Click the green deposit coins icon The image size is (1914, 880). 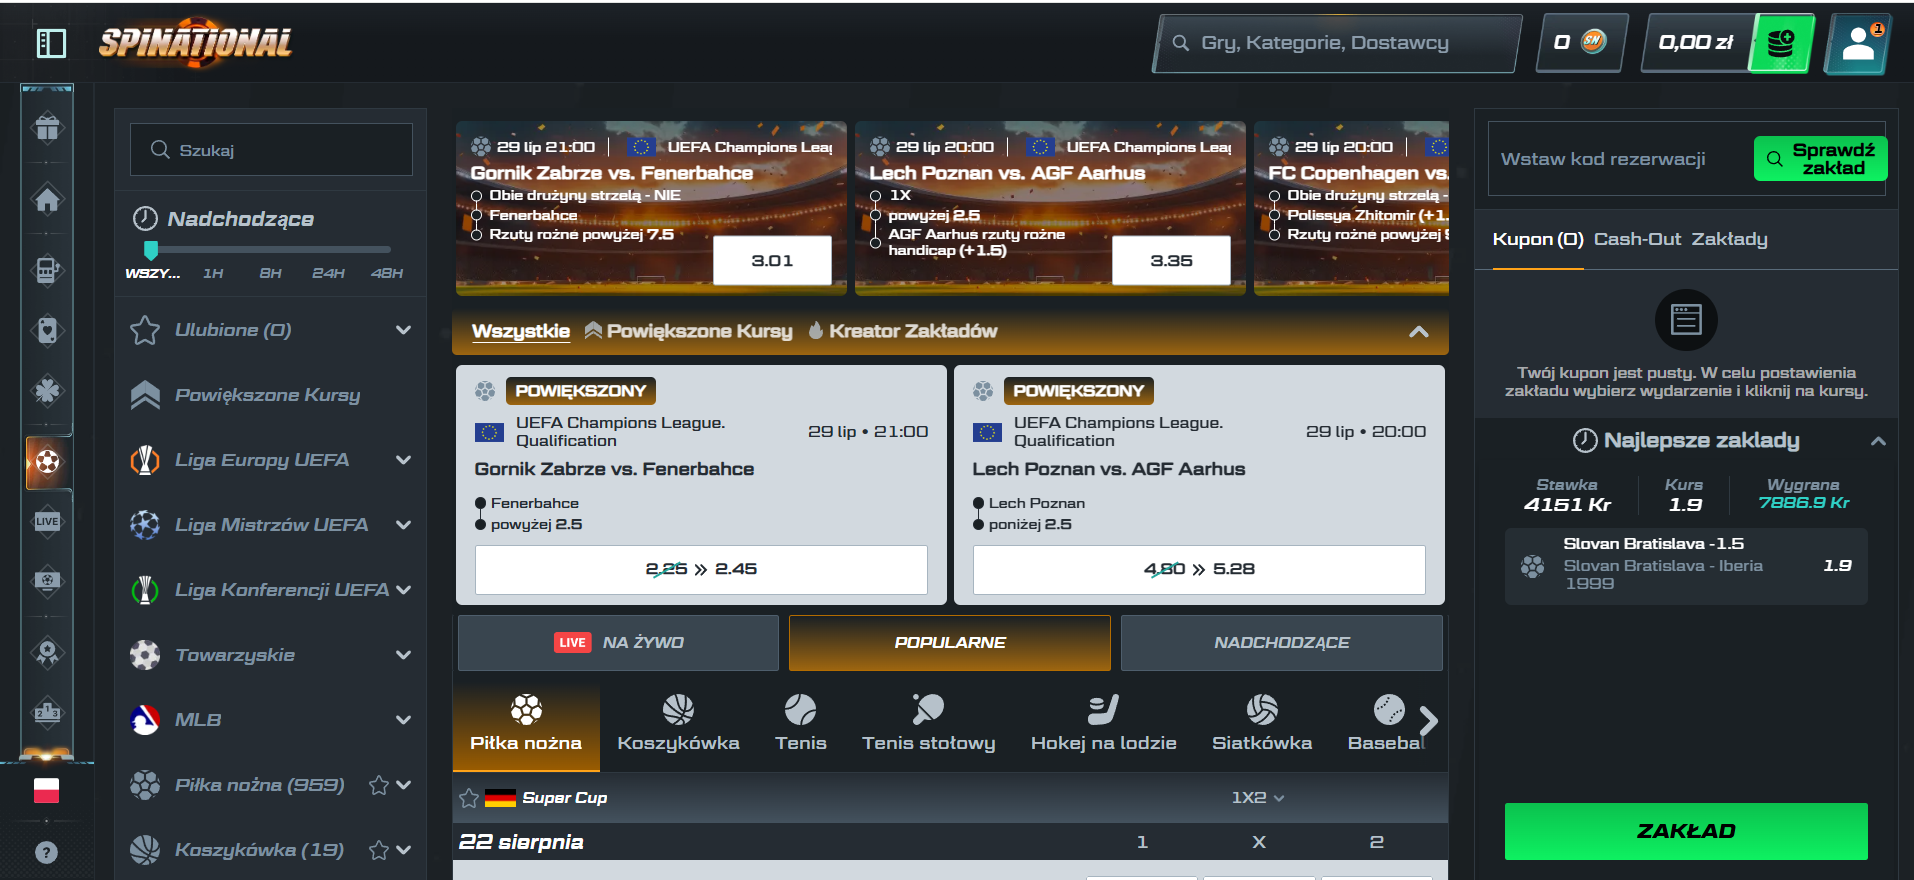(x=1781, y=43)
